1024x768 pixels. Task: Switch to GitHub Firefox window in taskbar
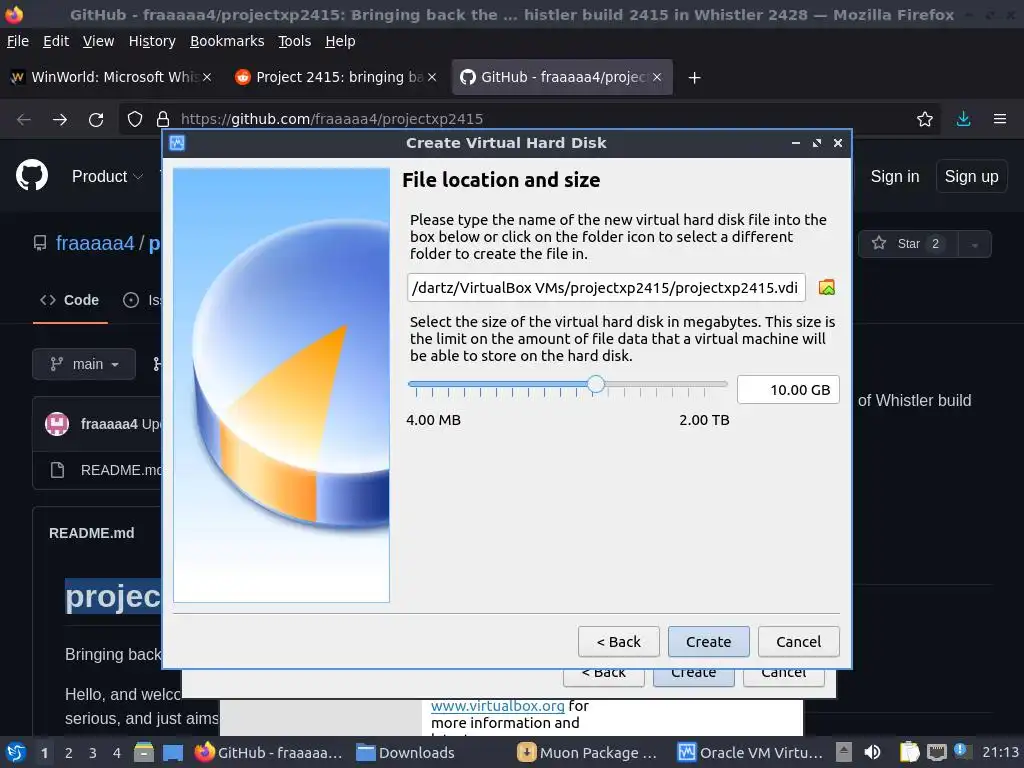point(269,752)
